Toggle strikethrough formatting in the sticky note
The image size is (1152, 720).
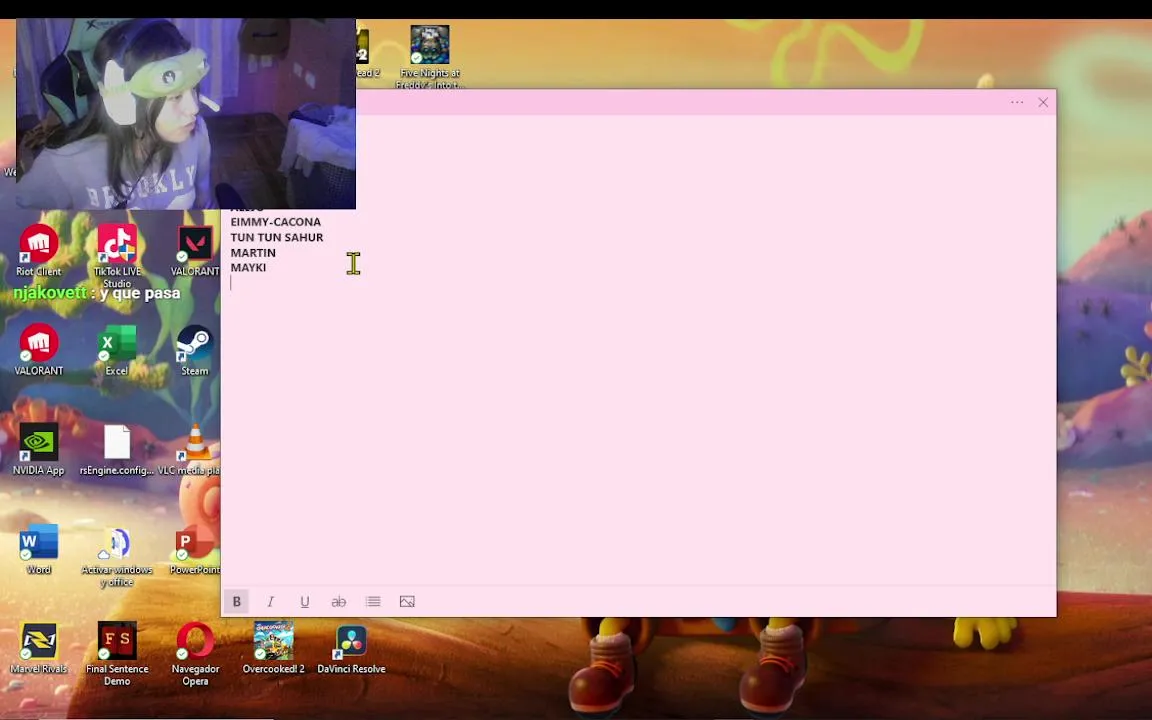coord(339,602)
